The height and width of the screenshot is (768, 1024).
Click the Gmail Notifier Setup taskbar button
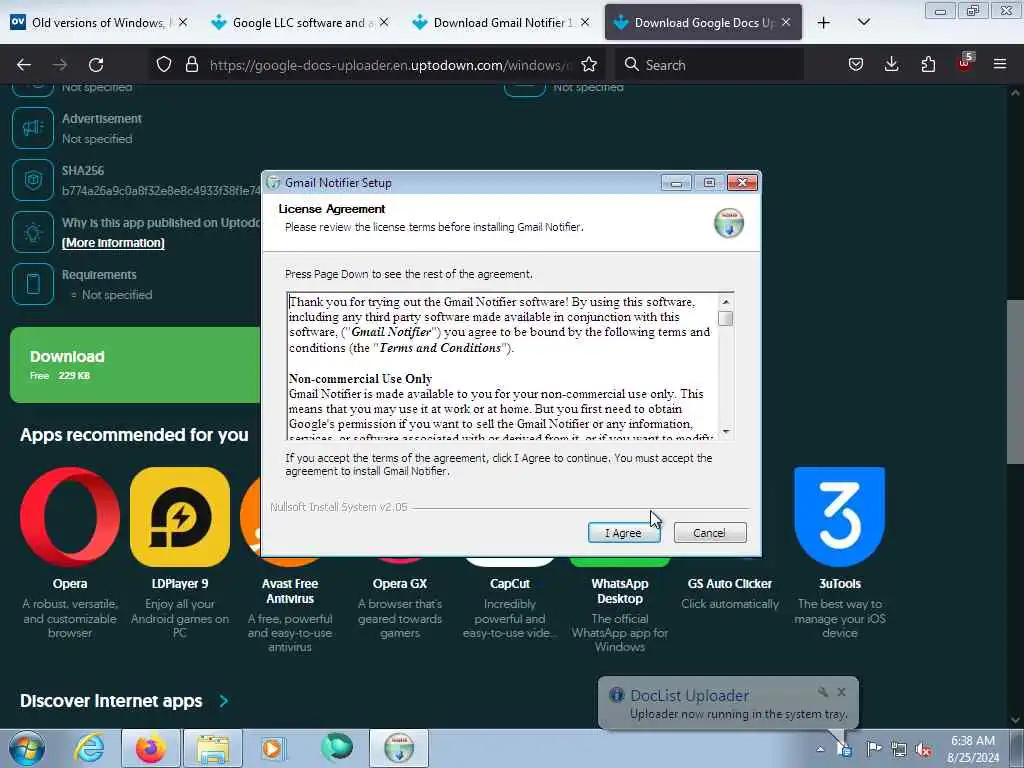399,748
